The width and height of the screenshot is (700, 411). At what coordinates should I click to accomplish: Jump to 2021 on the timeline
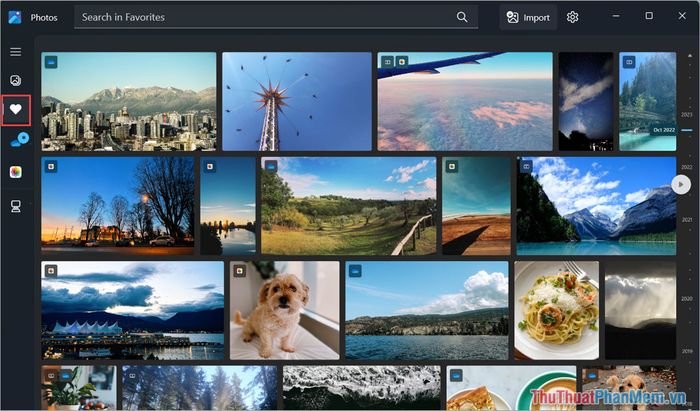click(686, 219)
